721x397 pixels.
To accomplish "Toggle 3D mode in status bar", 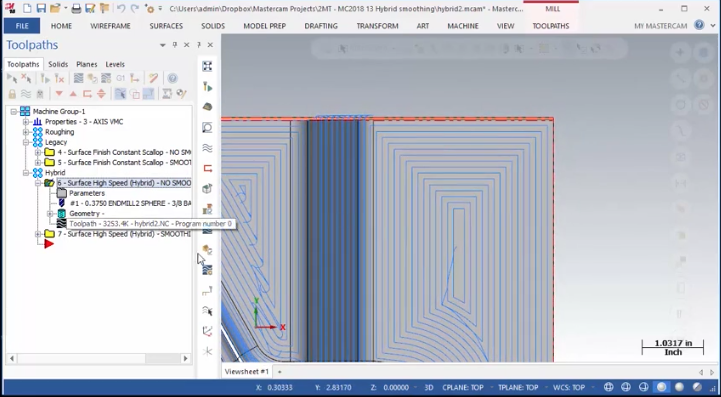I will pos(429,387).
